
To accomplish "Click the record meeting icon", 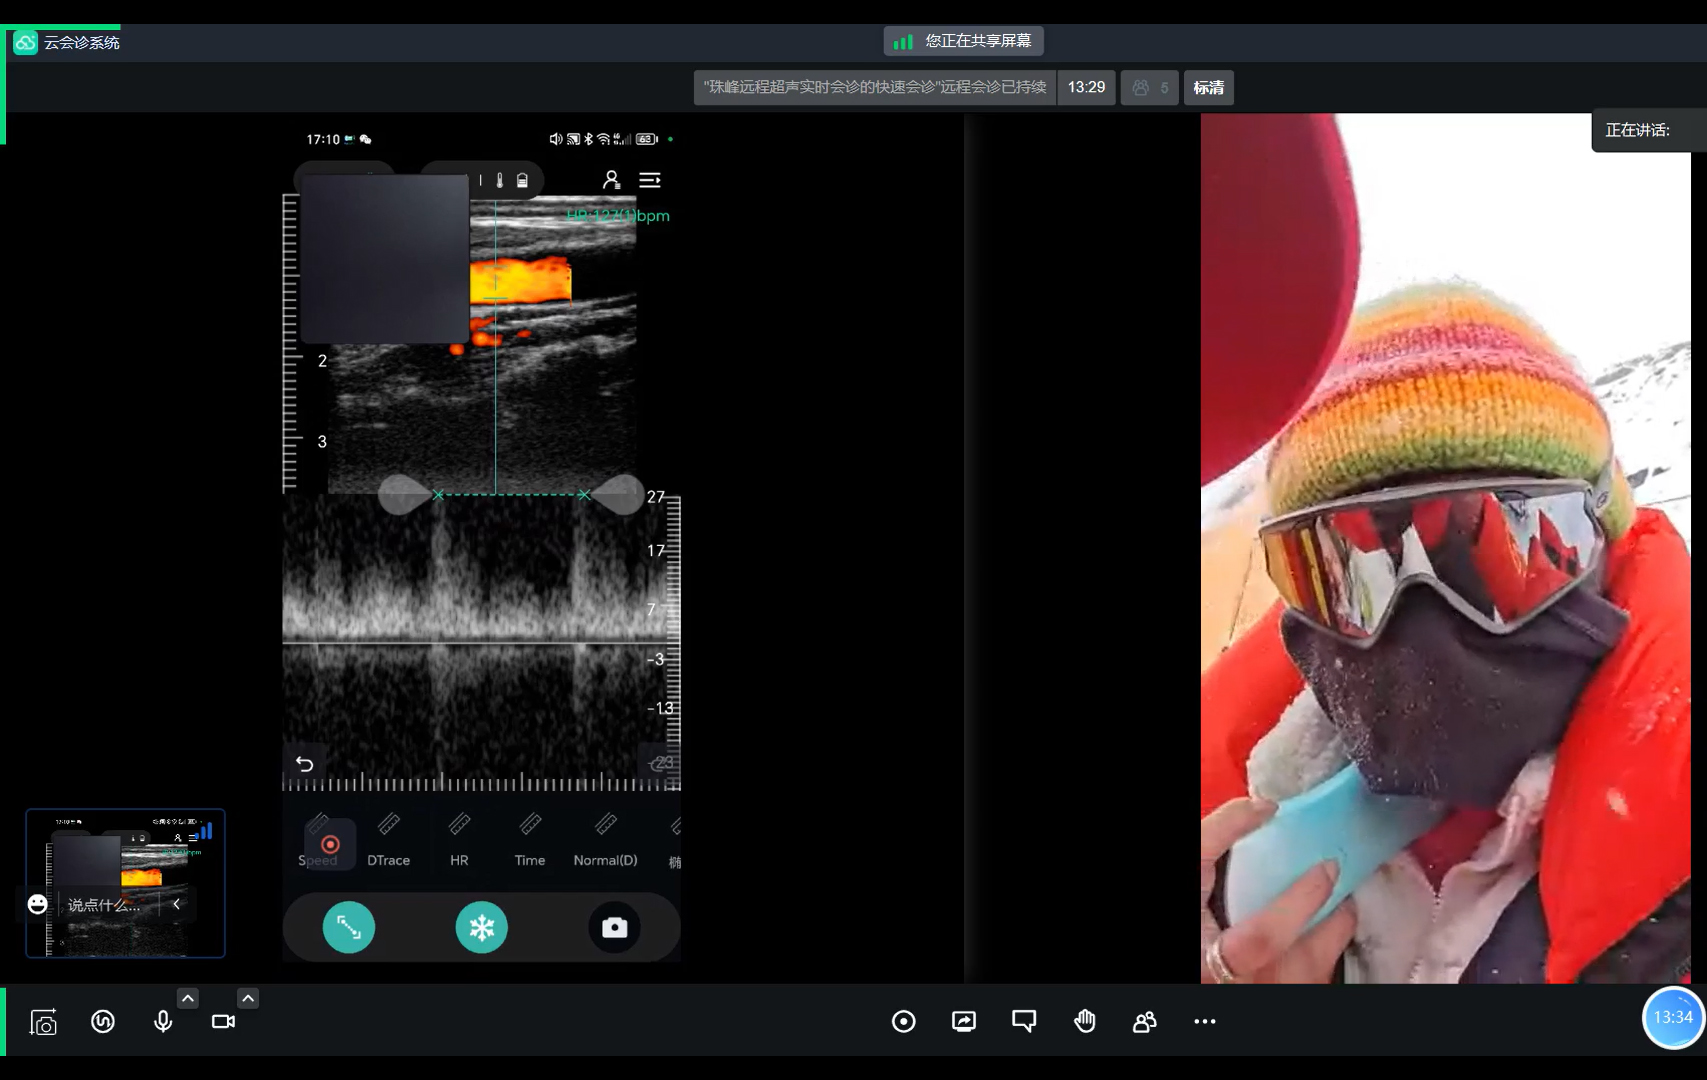I will (x=903, y=1021).
